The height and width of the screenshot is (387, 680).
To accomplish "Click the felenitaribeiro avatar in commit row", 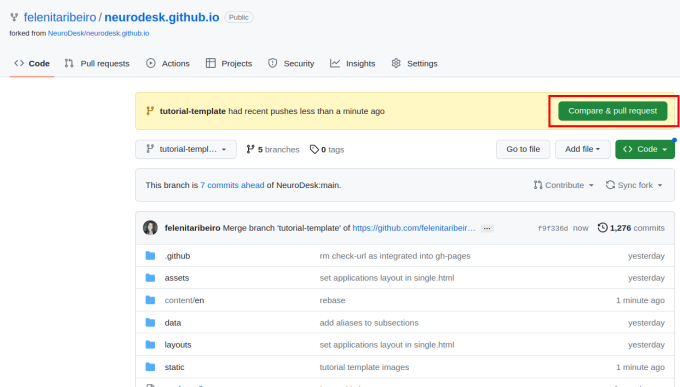I will click(150, 228).
